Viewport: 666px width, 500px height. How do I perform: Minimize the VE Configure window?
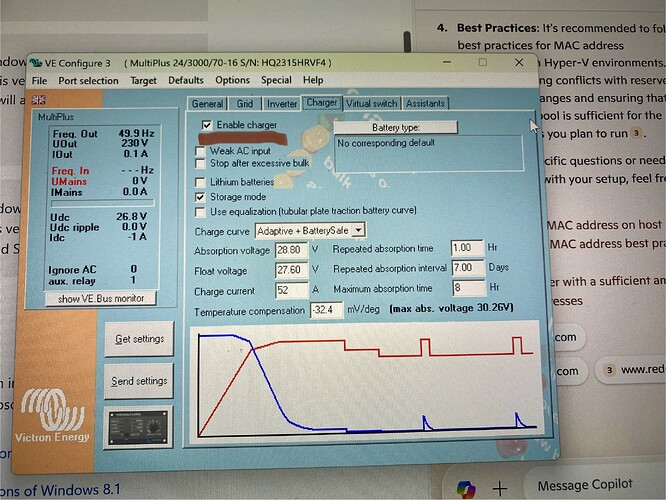coord(447,62)
